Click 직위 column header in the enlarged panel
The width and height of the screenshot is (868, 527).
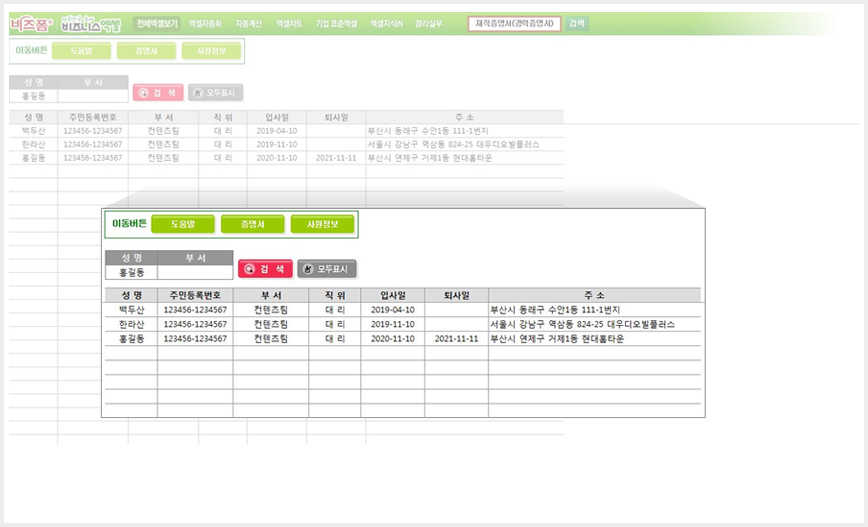[x=334, y=296]
